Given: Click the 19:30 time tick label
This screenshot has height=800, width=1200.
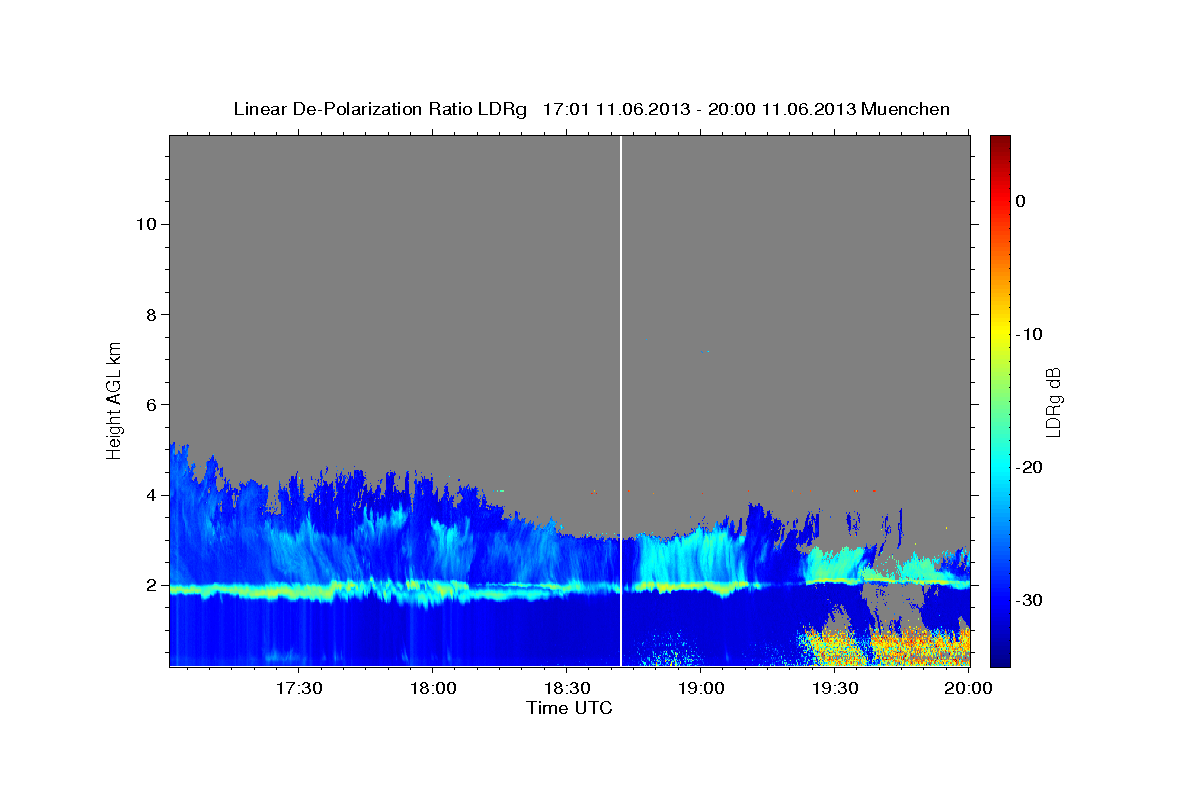Looking at the screenshot, I should tap(834, 688).
